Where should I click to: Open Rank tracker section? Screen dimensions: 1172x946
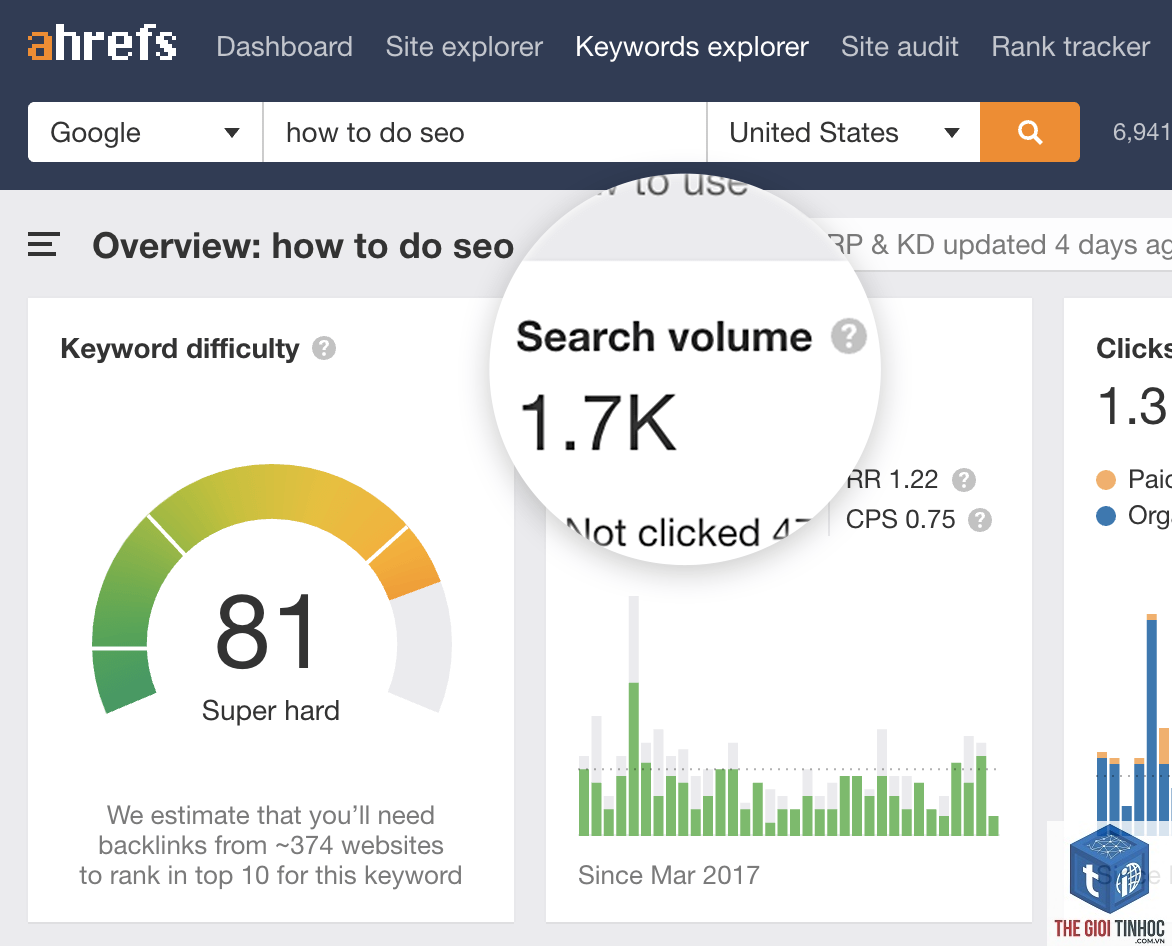(1070, 47)
